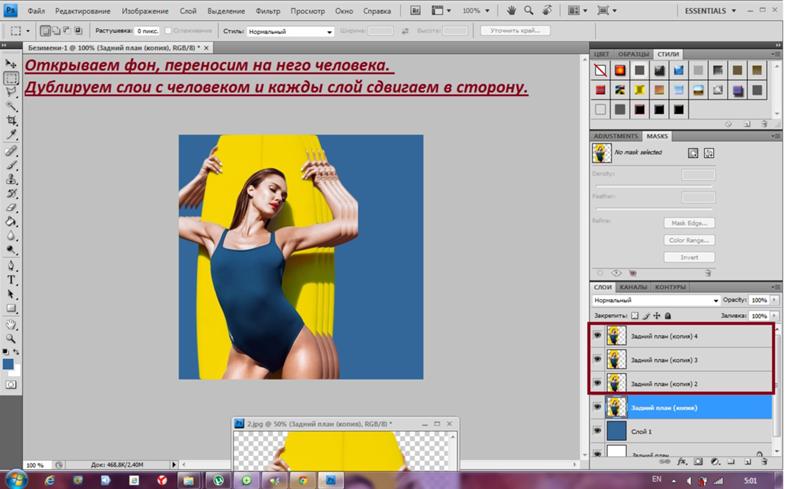800x489 pixels.
Task: Open the Фильтр menu
Action: 268,11
